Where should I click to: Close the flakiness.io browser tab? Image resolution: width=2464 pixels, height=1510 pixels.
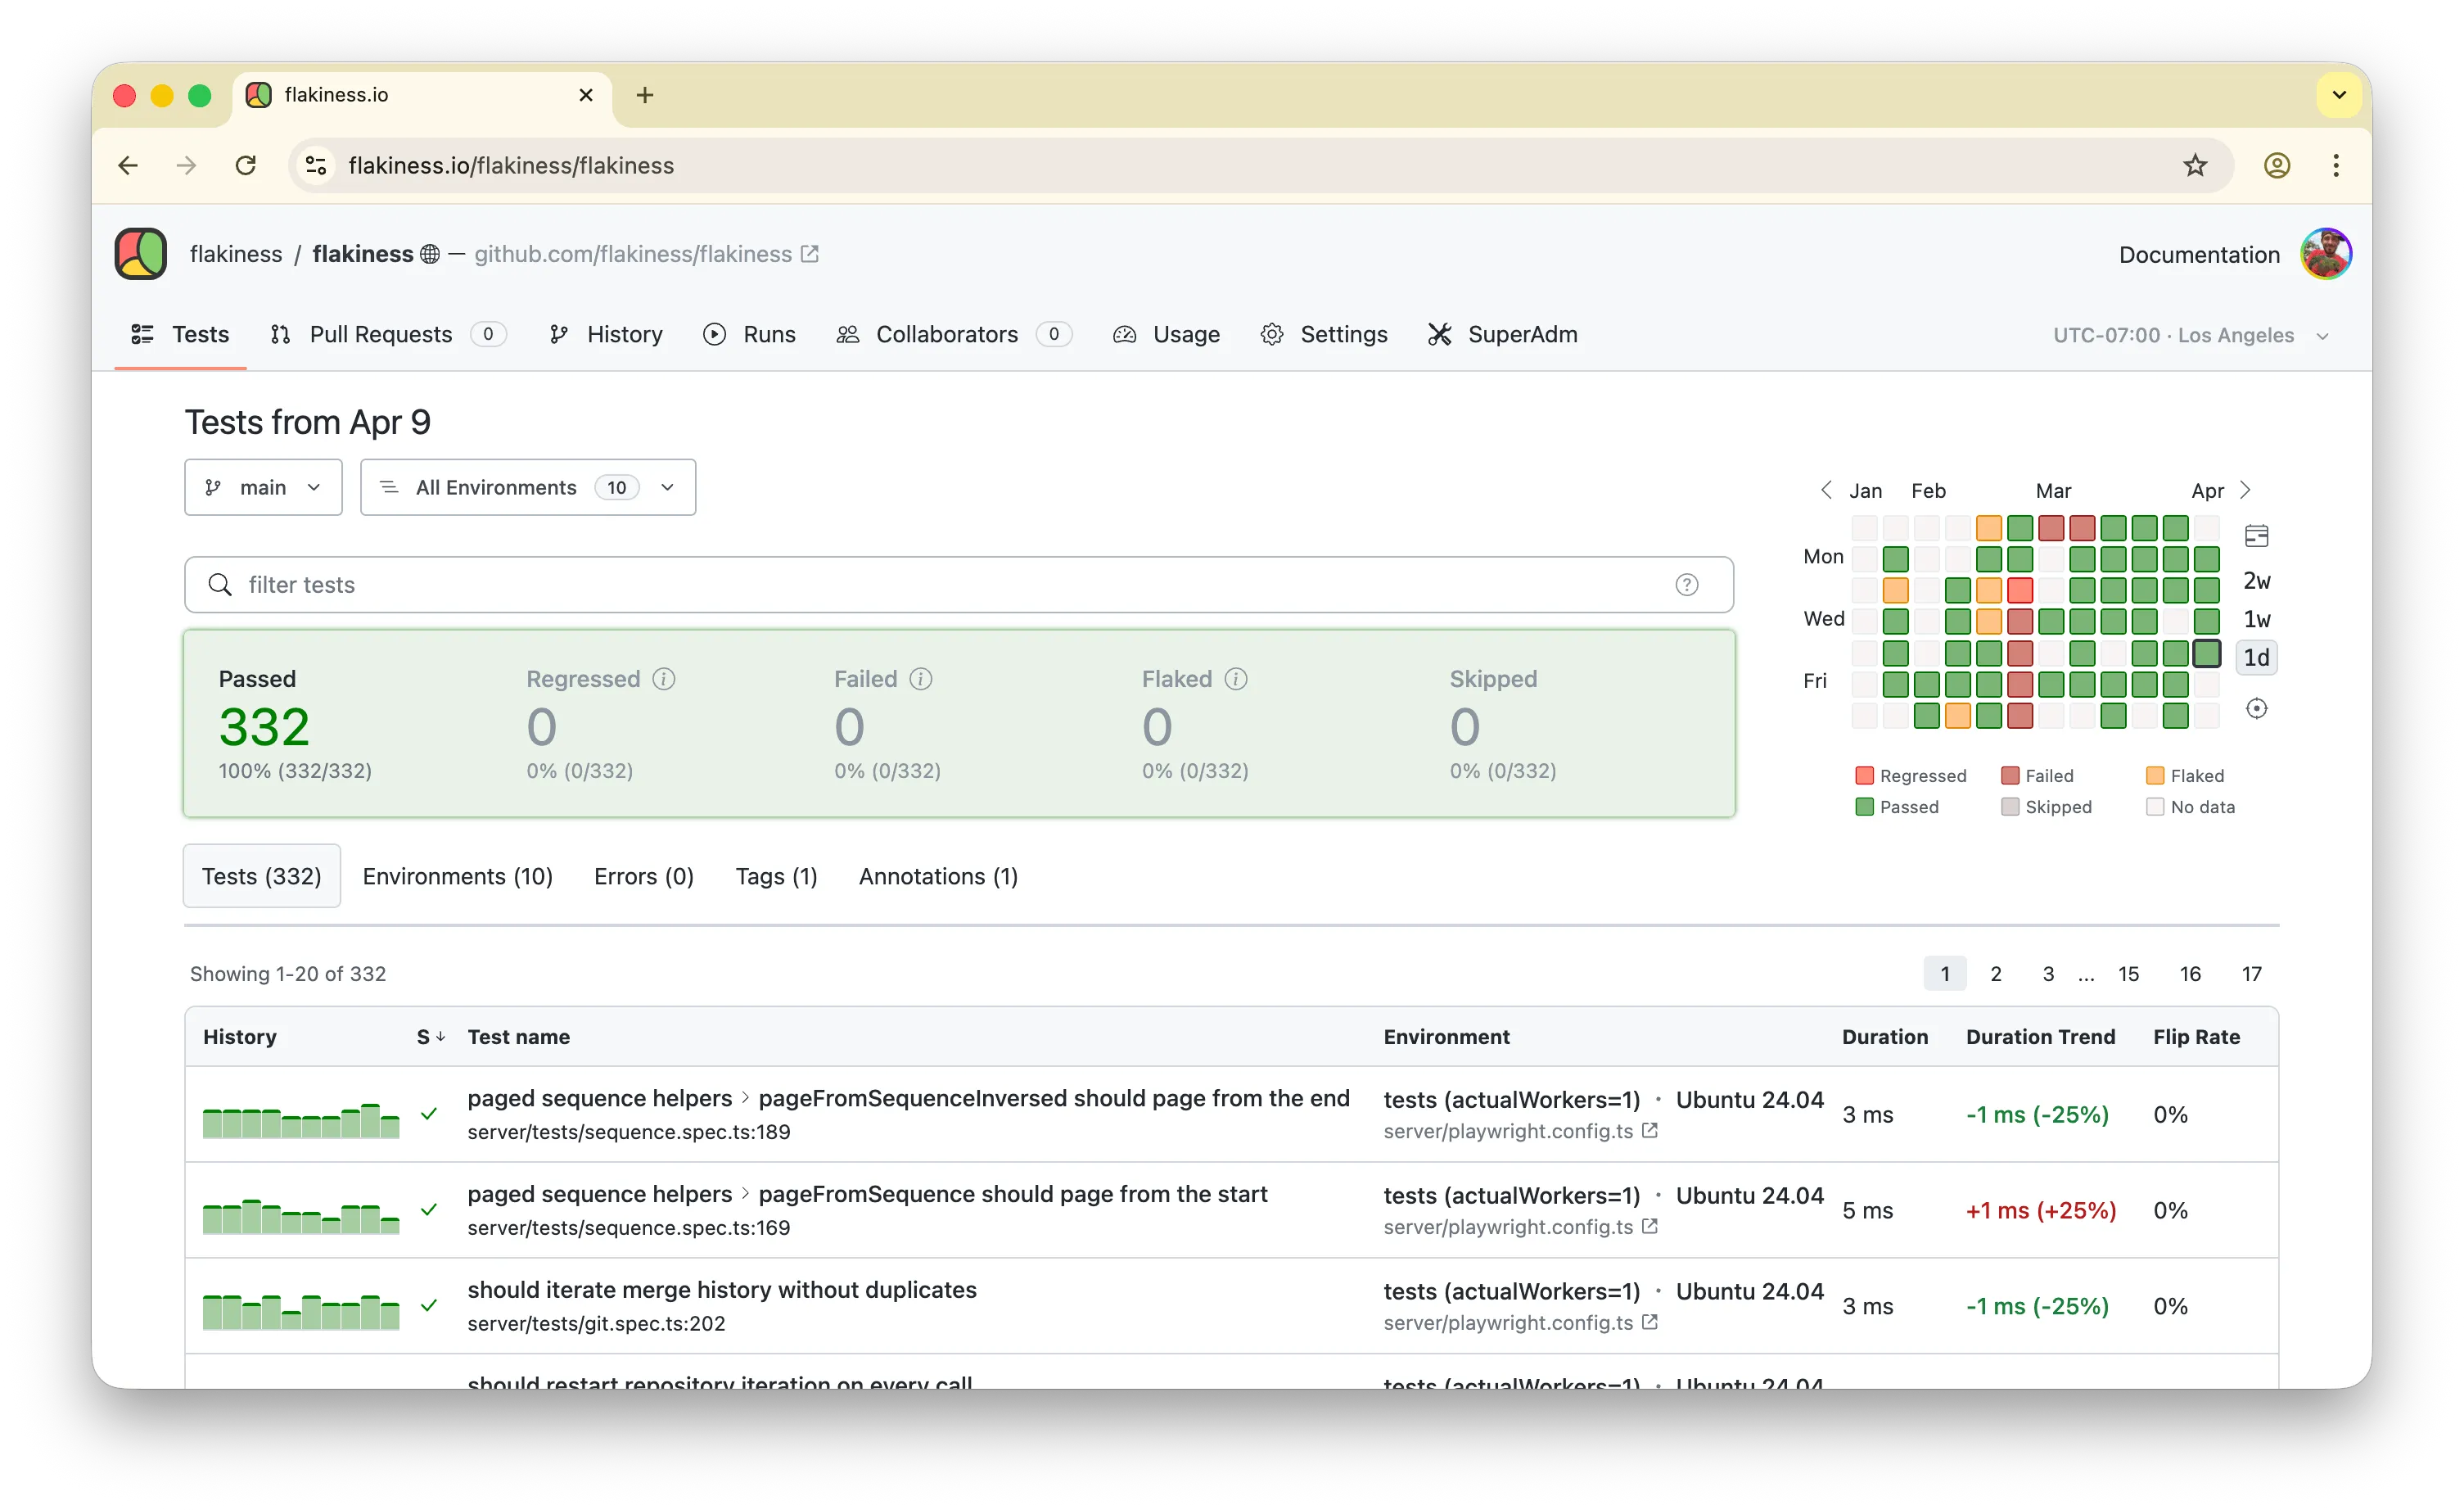point(586,95)
